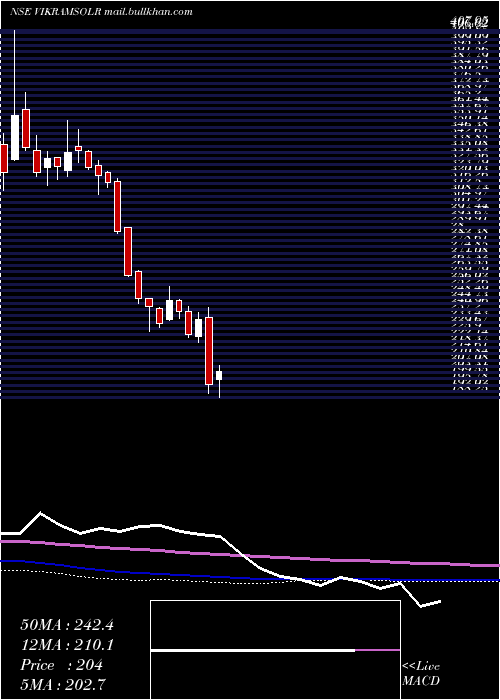Click the Price : 204 readout

[x=62, y=665]
